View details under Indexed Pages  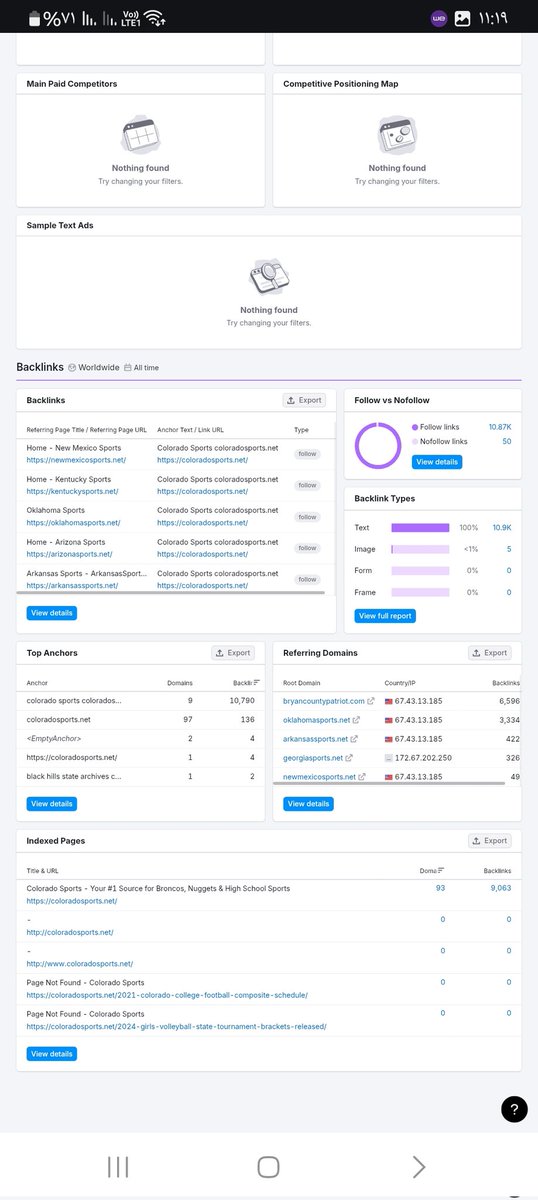51,1054
